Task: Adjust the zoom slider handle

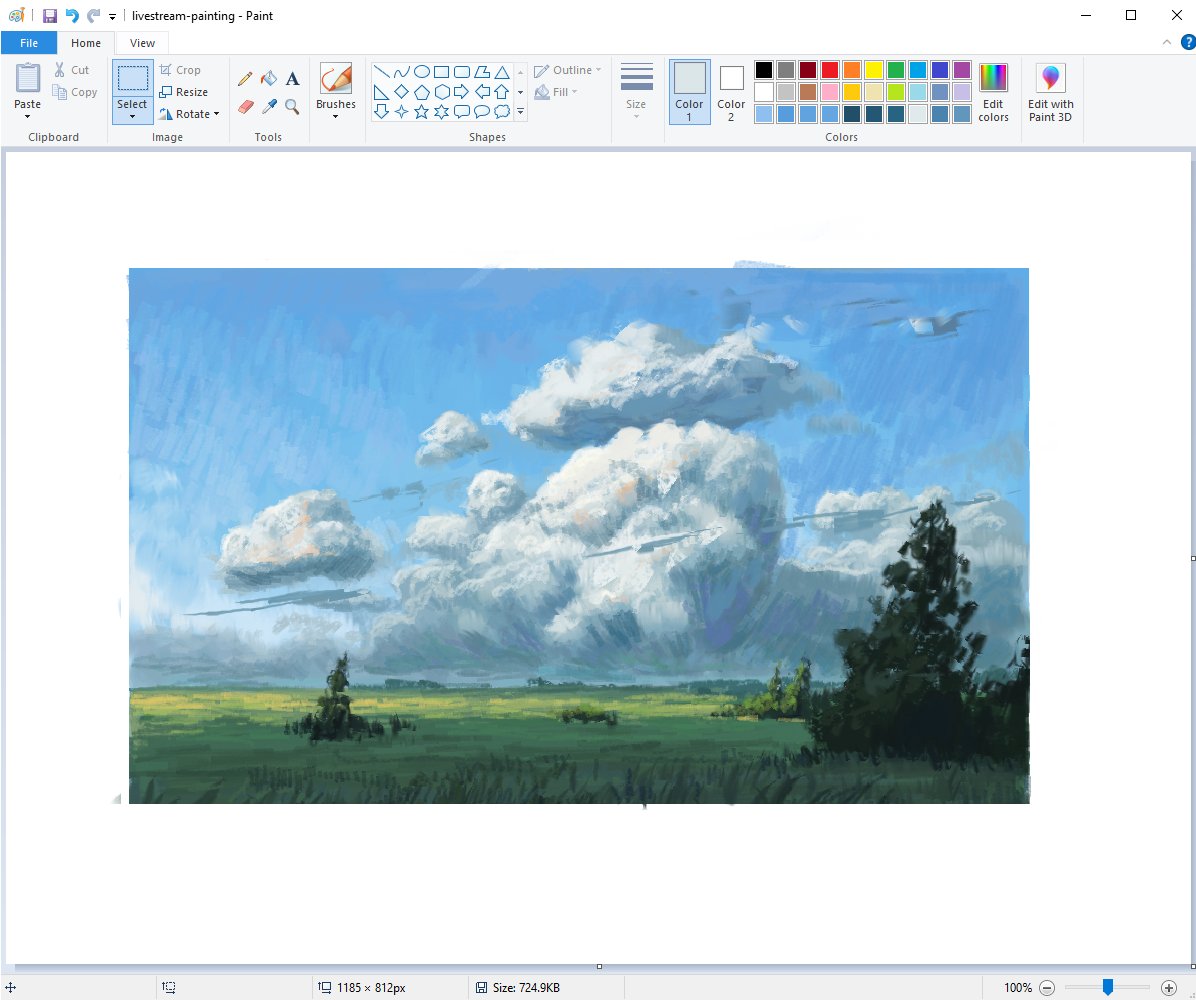Action: click(1108, 987)
